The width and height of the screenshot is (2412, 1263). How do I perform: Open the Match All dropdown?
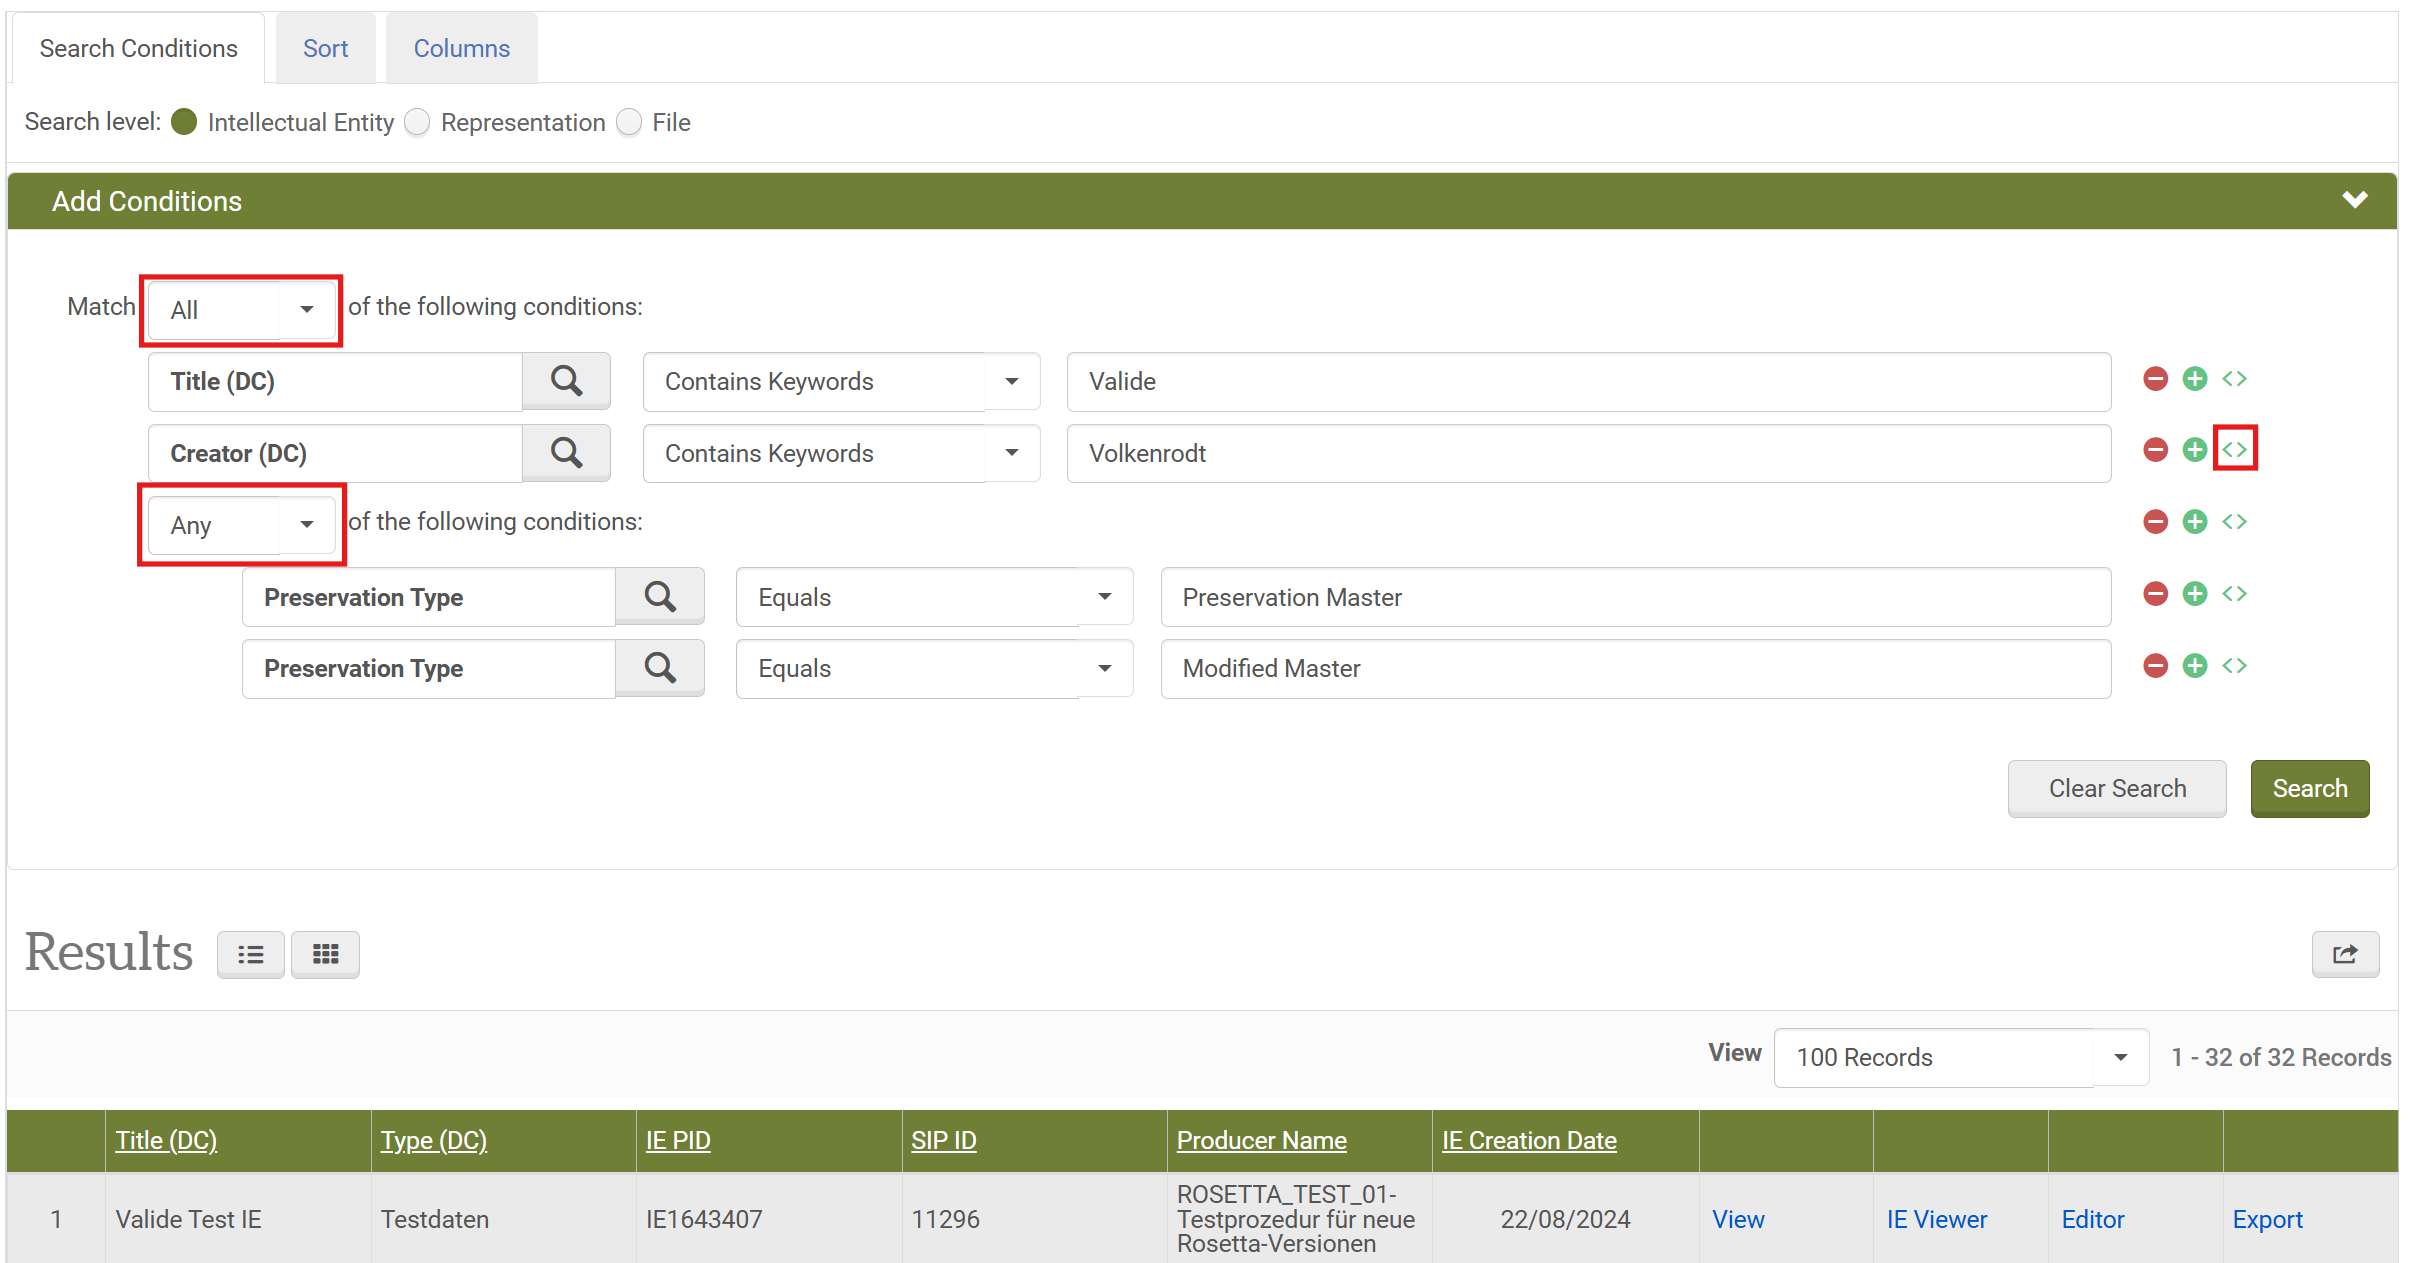(x=241, y=310)
